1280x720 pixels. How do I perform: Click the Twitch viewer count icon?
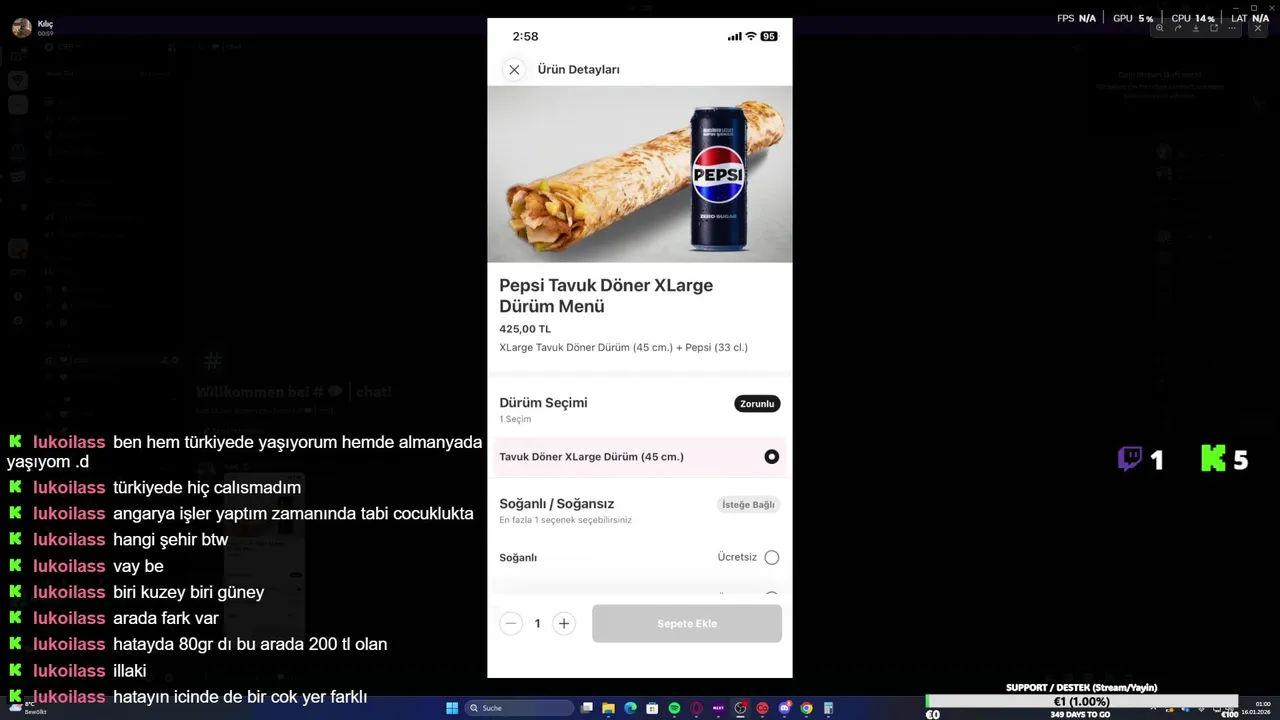coord(1130,459)
